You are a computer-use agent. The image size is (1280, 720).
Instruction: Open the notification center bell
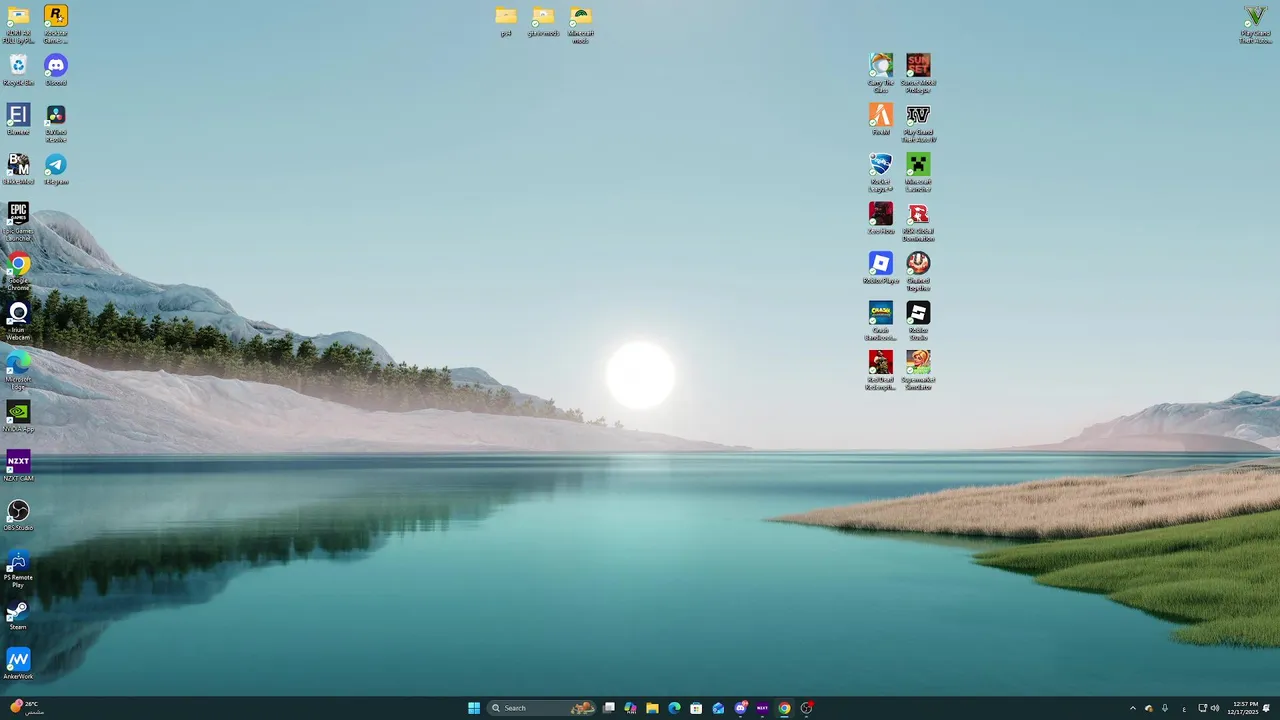click(1266, 708)
